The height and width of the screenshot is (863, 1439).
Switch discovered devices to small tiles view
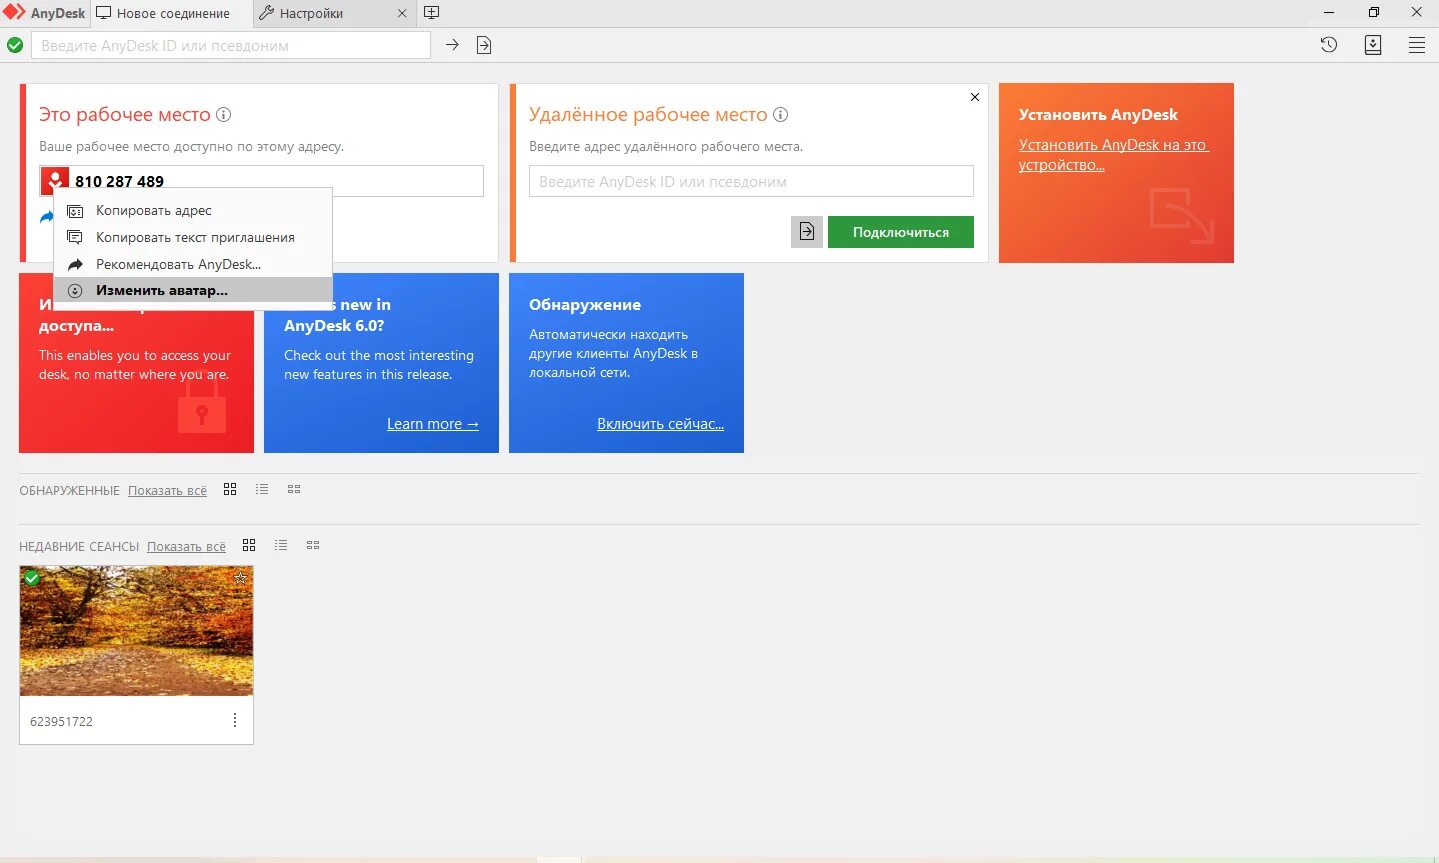[294, 489]
